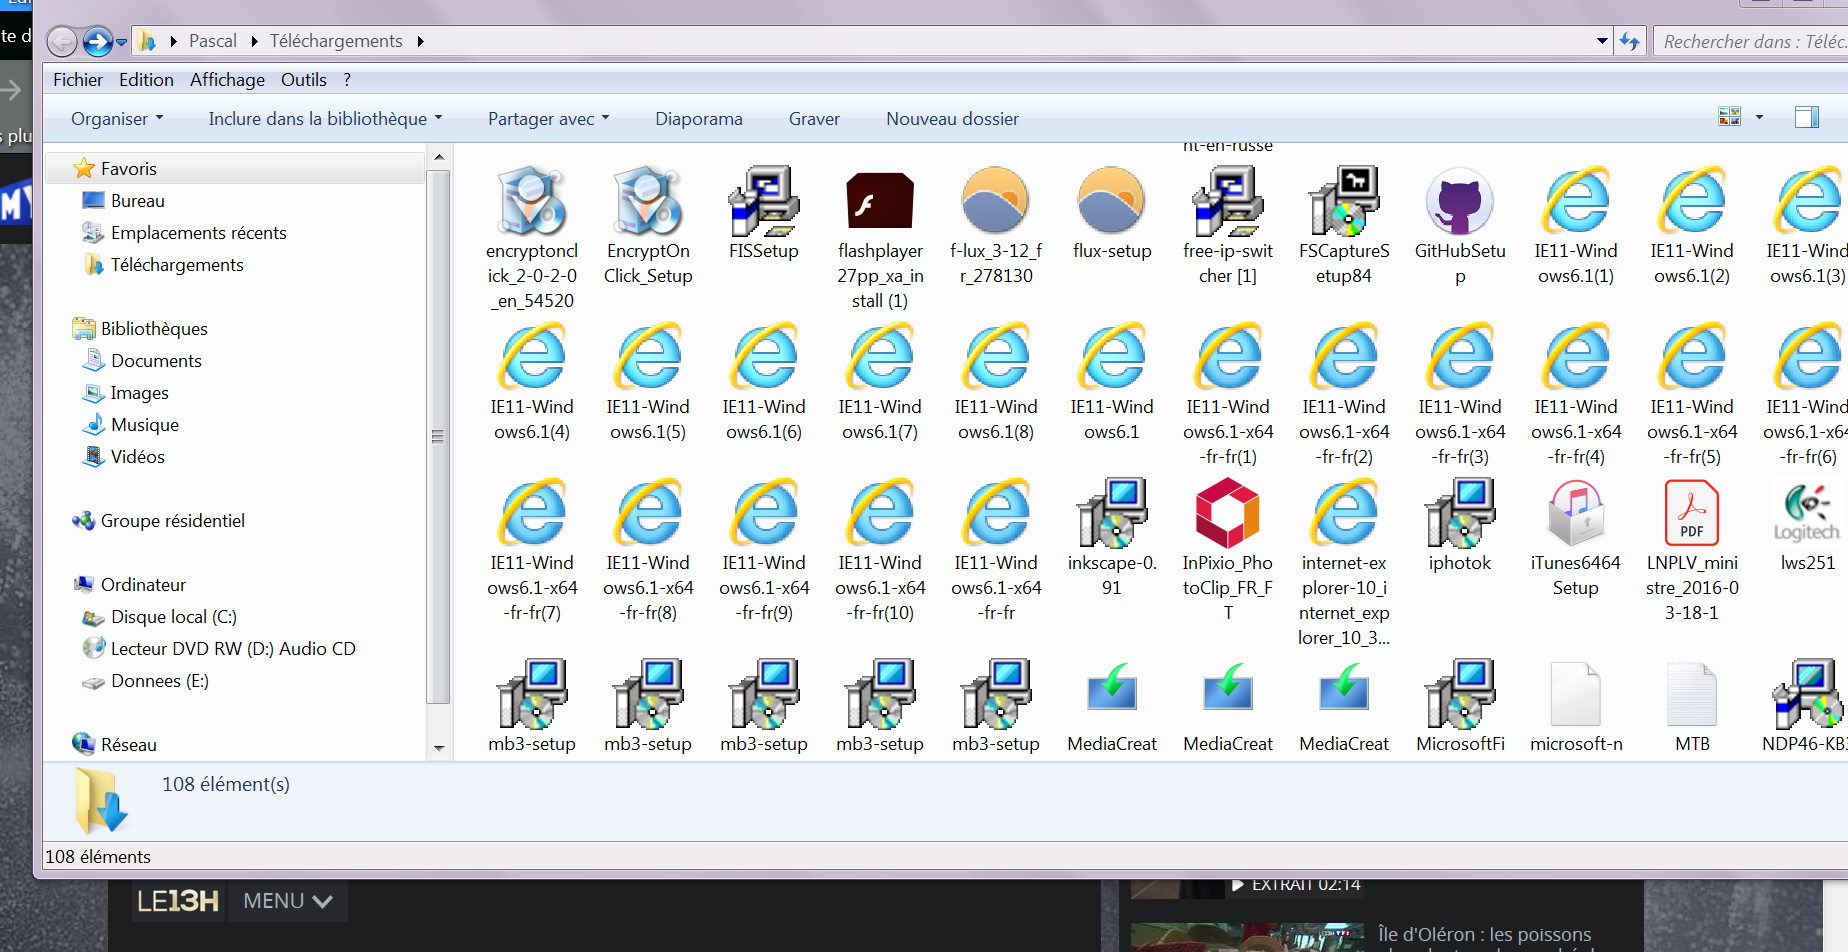Click the Diaporama toolbar button
The height and width of the screenshot is (952, 1848).
[x=699, y=119]
